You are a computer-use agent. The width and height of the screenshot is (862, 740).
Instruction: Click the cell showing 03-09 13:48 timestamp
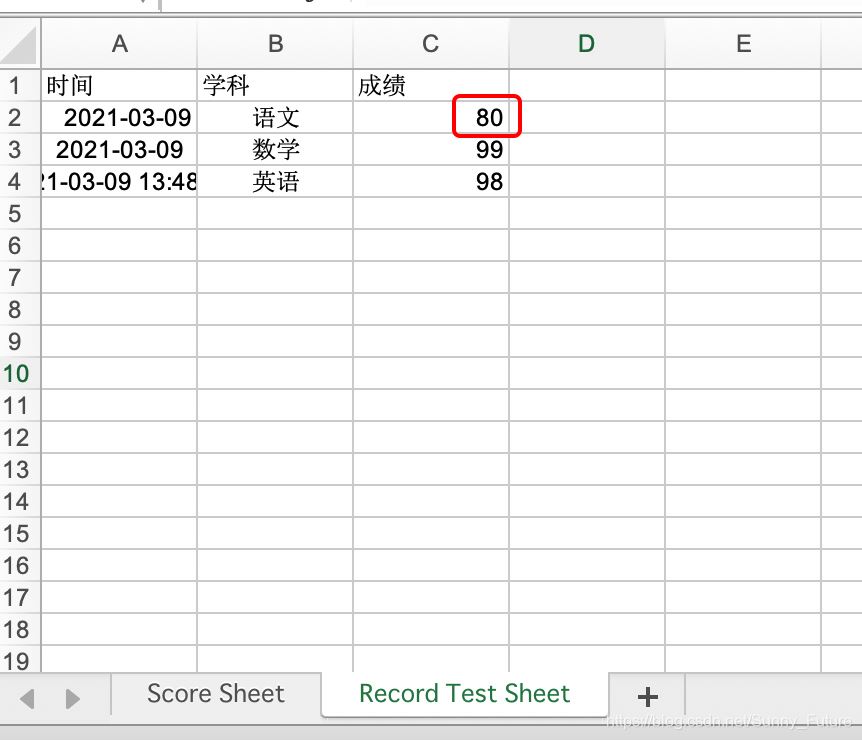(120, 182)
